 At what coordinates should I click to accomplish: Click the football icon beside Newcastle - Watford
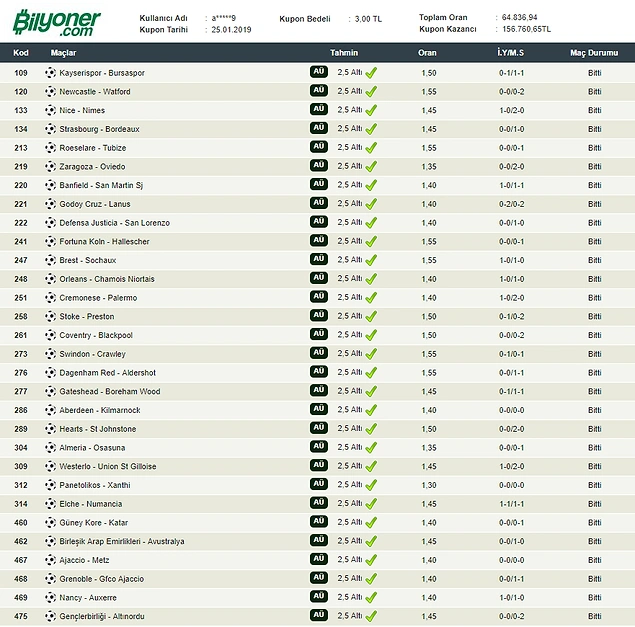coord(51,92)
